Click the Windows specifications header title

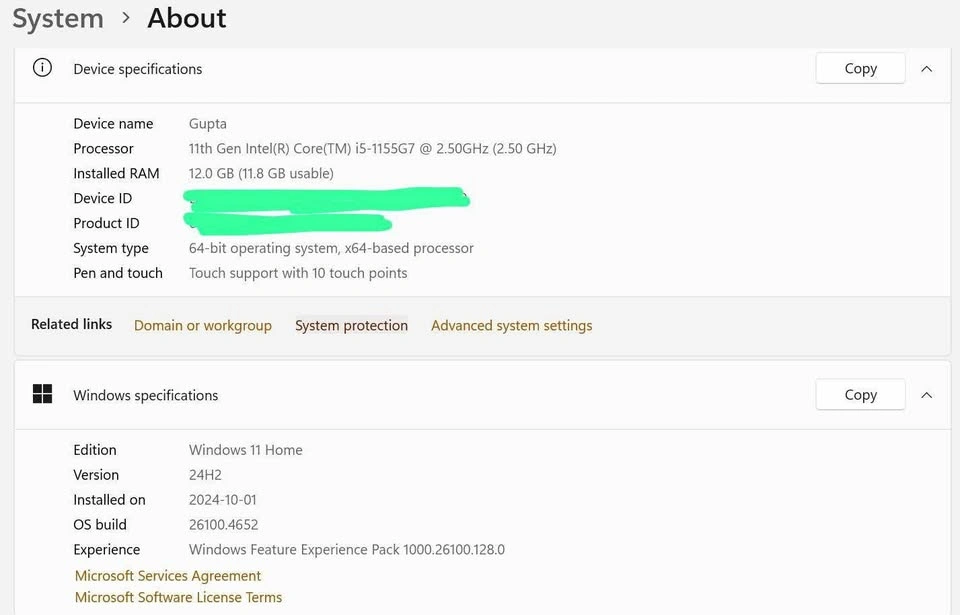point(145,395)
